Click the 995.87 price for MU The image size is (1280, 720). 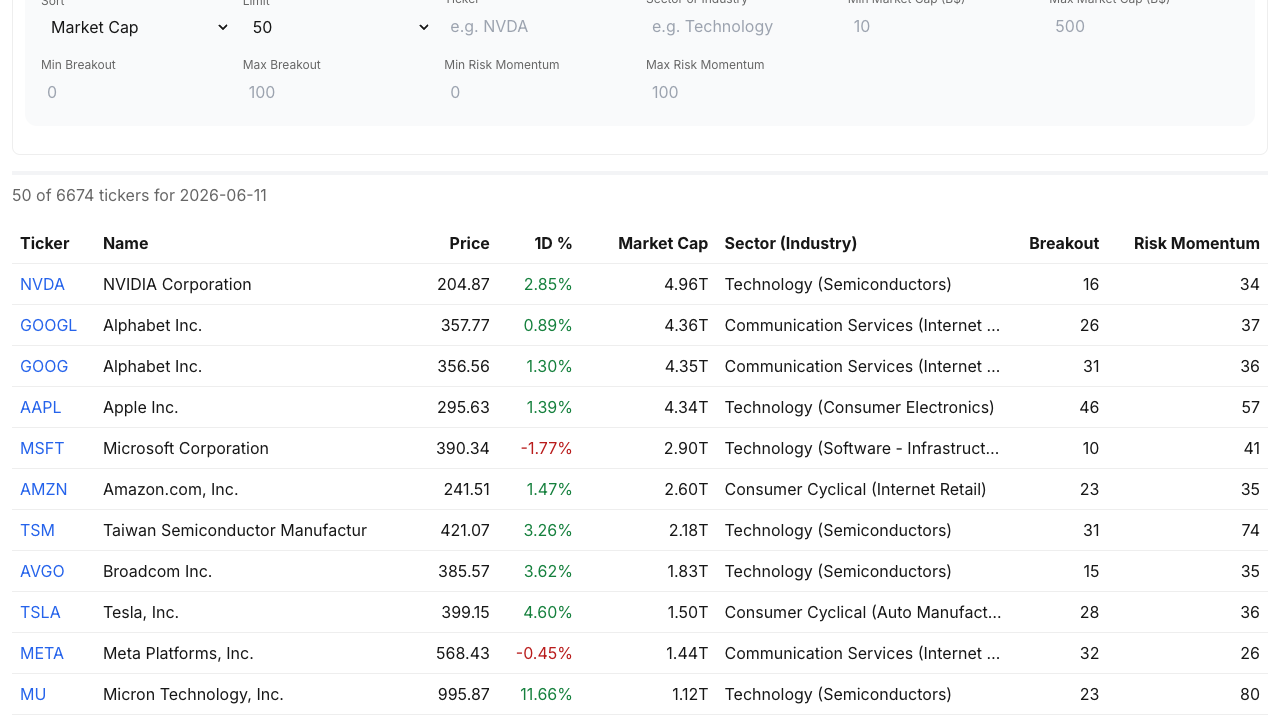point(463,694)
